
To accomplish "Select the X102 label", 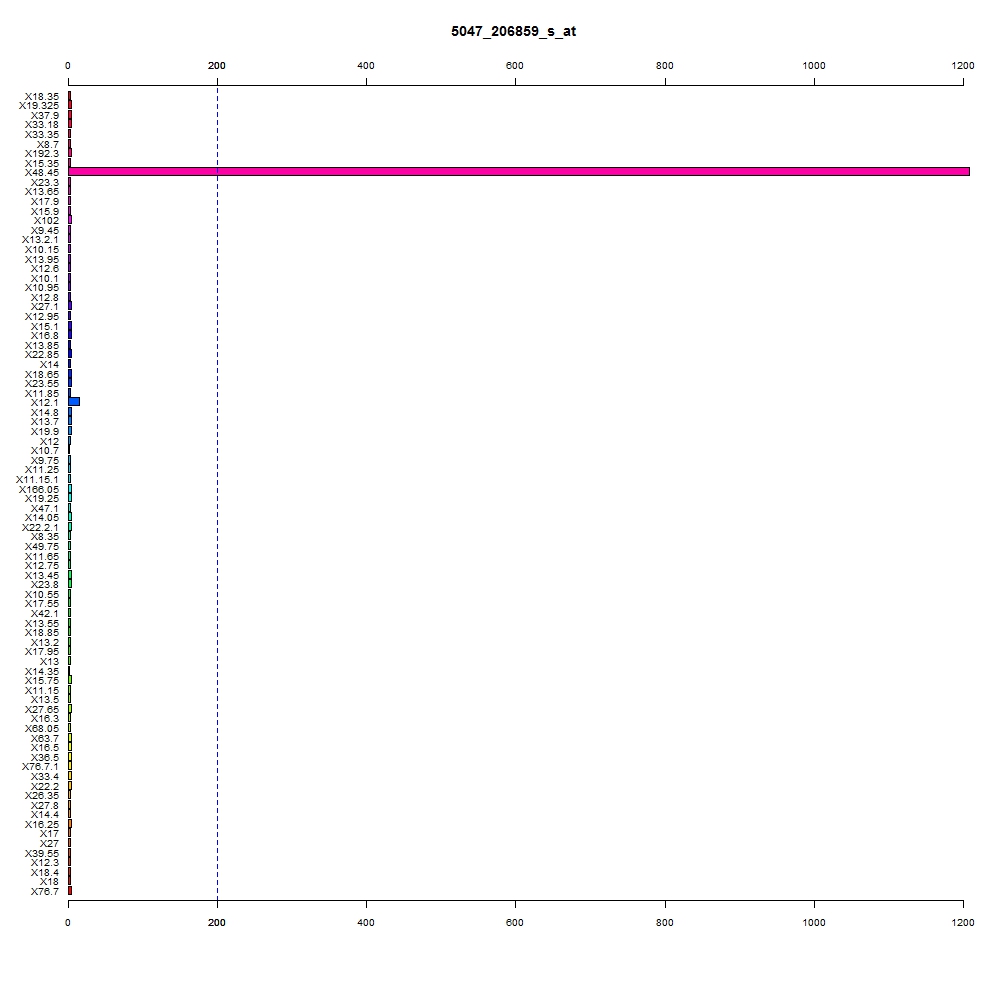I will click(47, 221).
